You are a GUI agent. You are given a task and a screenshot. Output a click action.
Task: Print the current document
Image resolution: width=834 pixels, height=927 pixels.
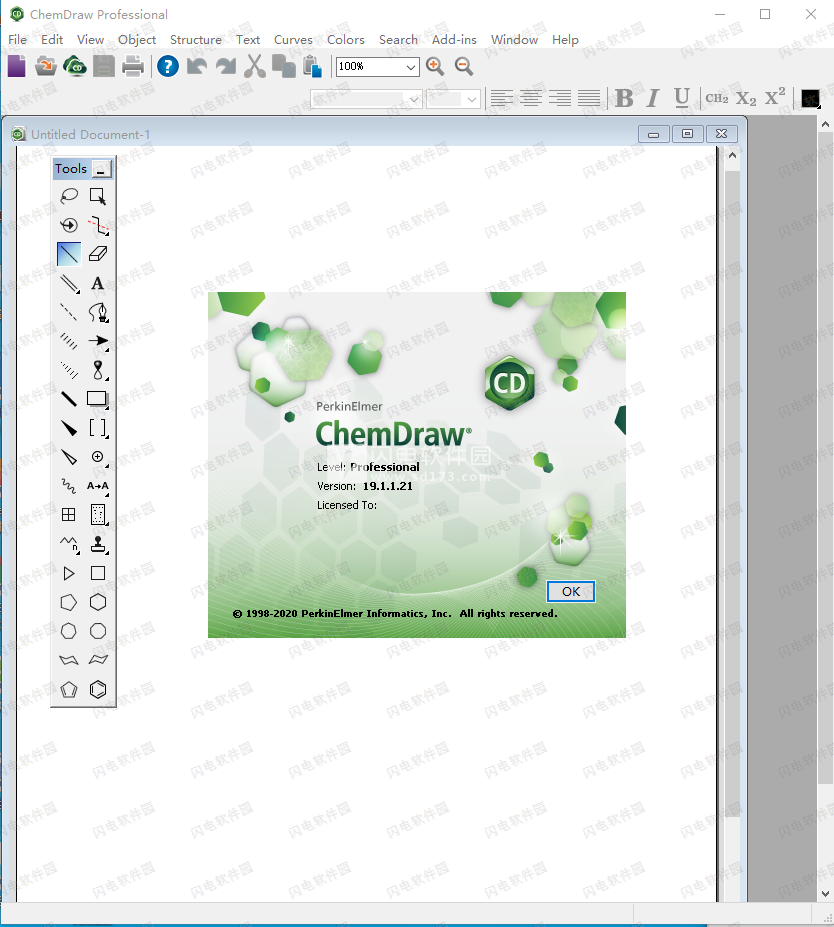(x=133, y=66)
